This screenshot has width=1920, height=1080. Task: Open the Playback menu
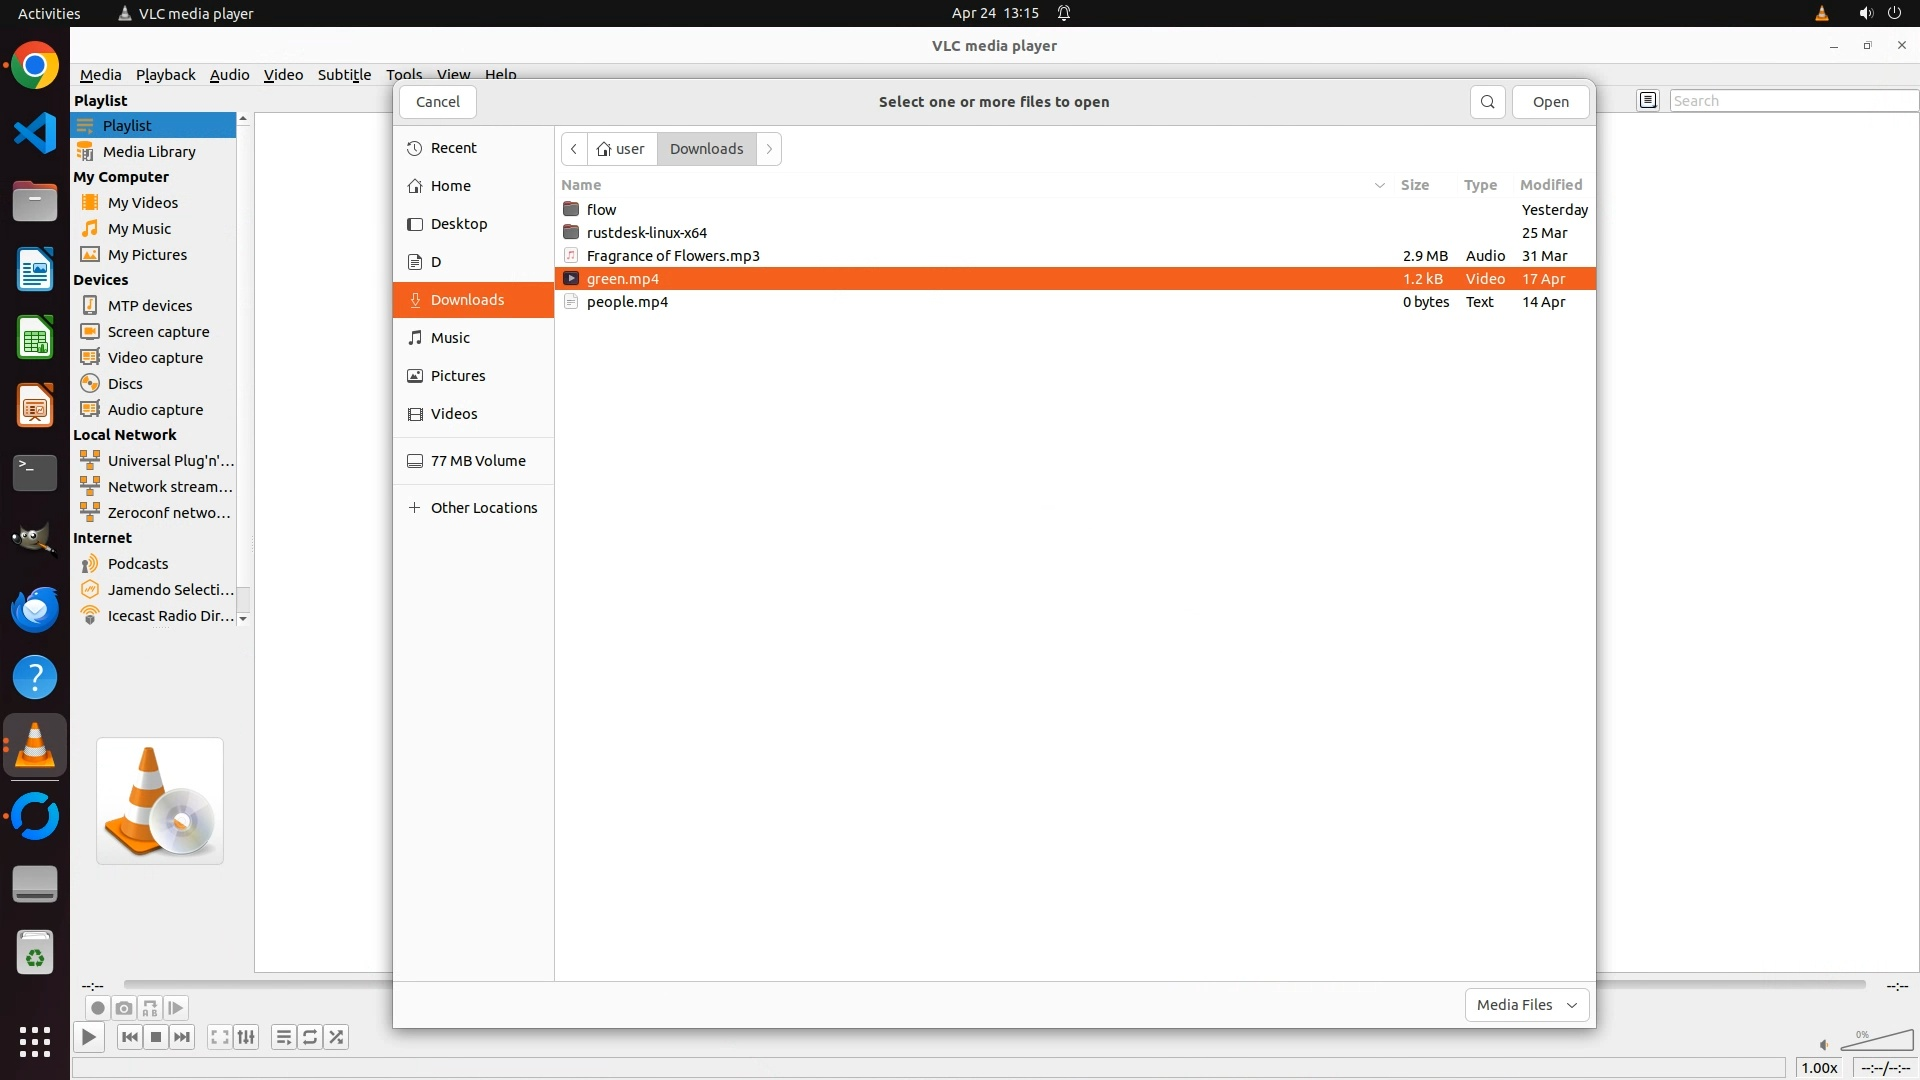[165, 75]
